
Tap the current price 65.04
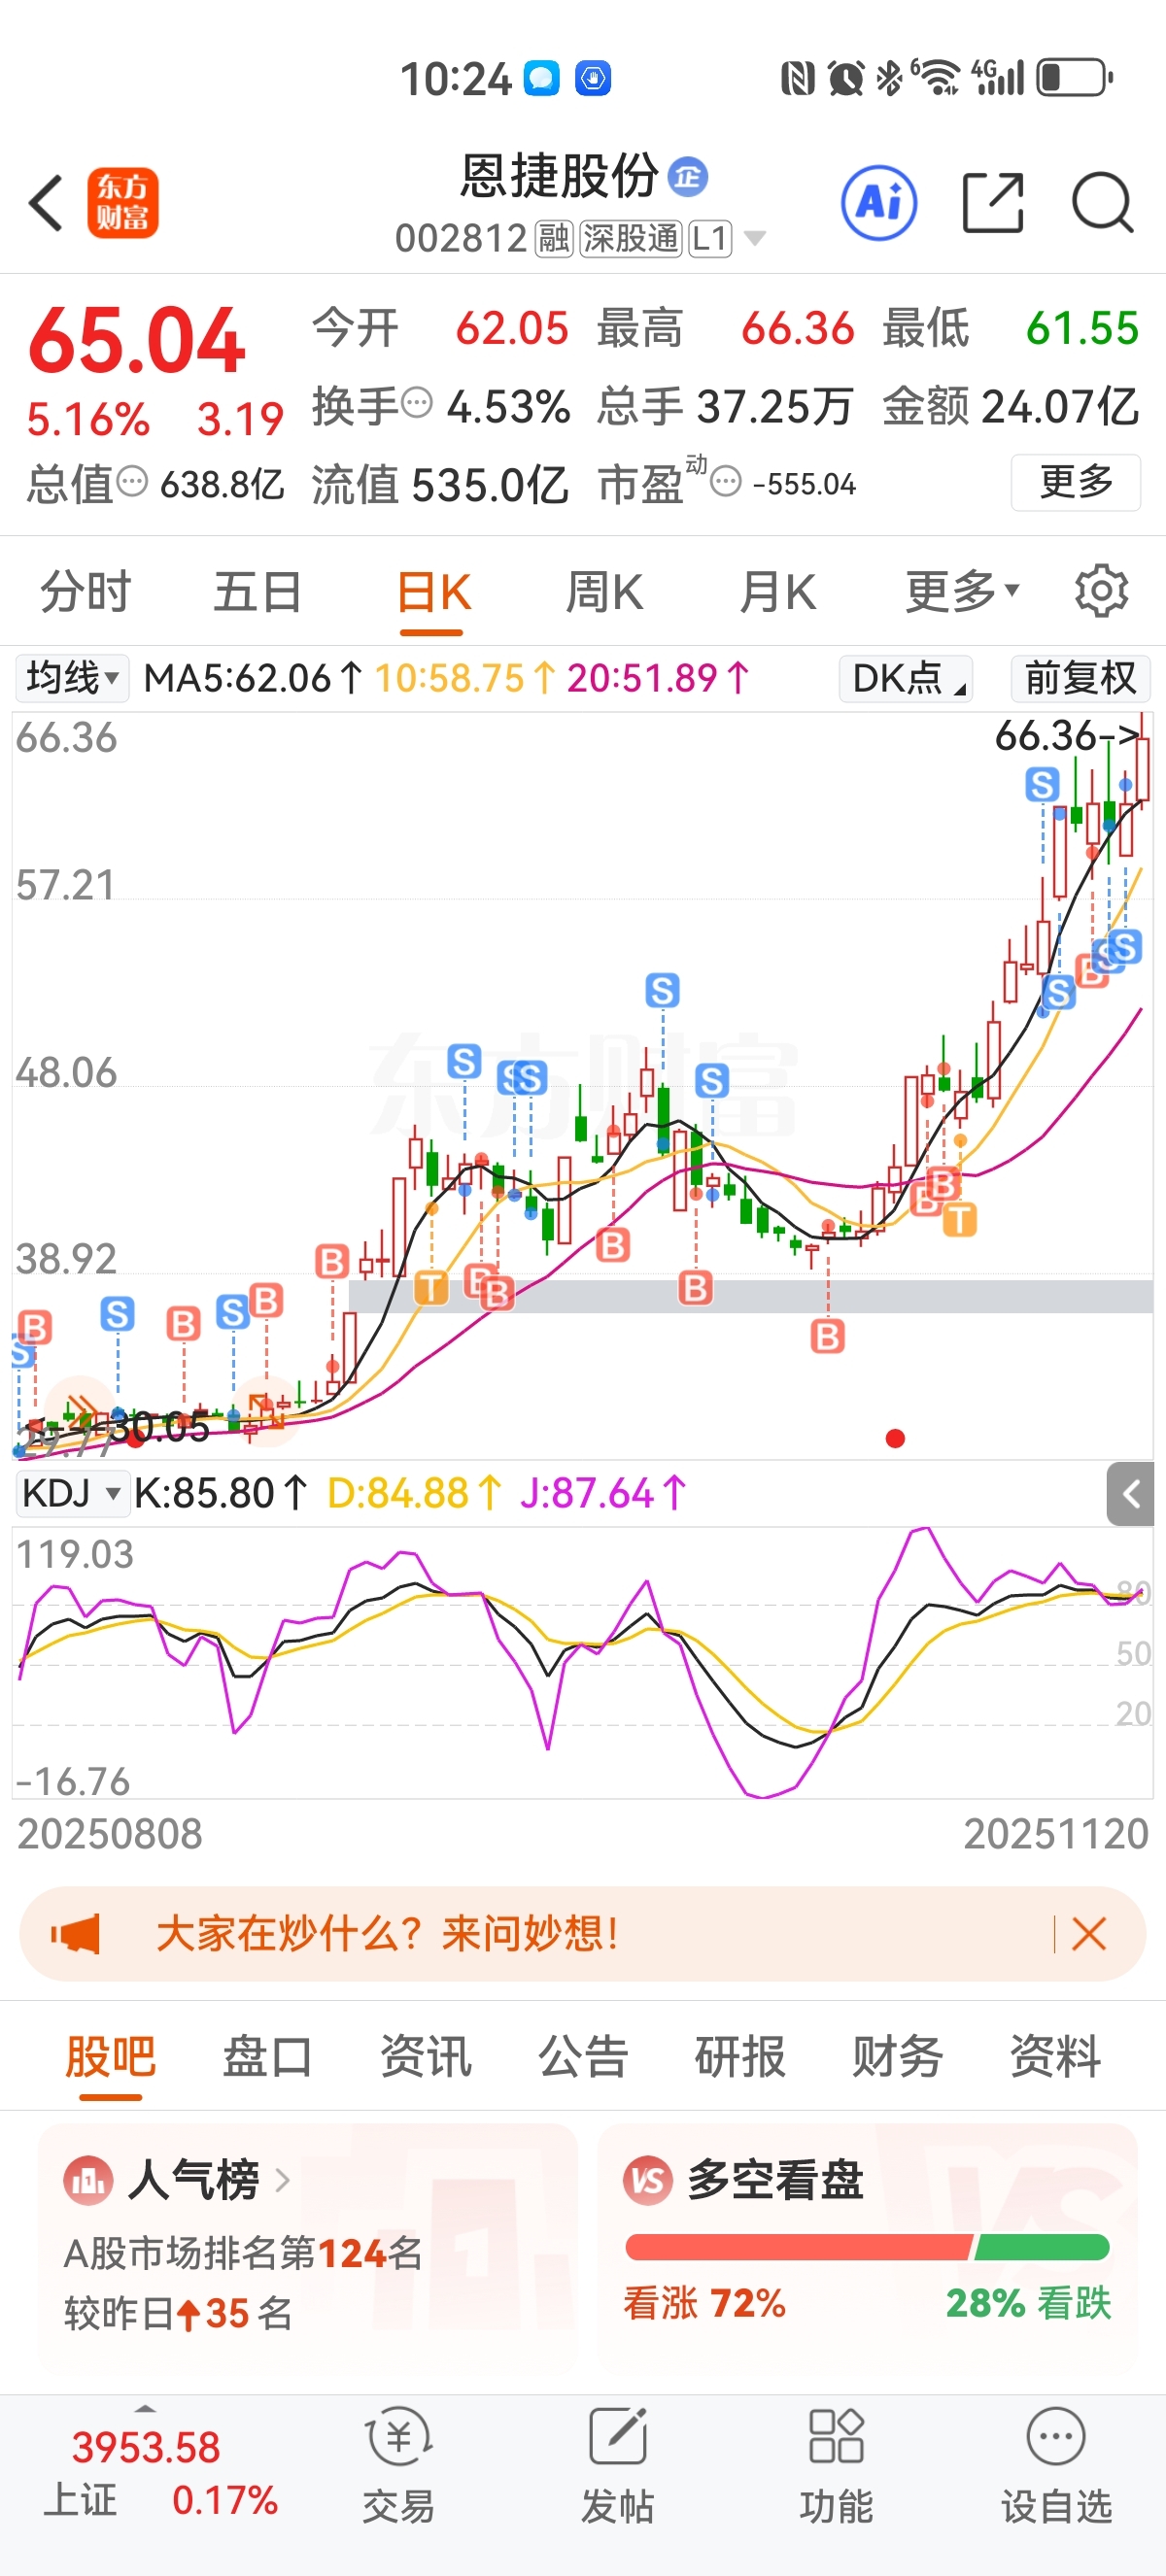(x=137, y=340)
